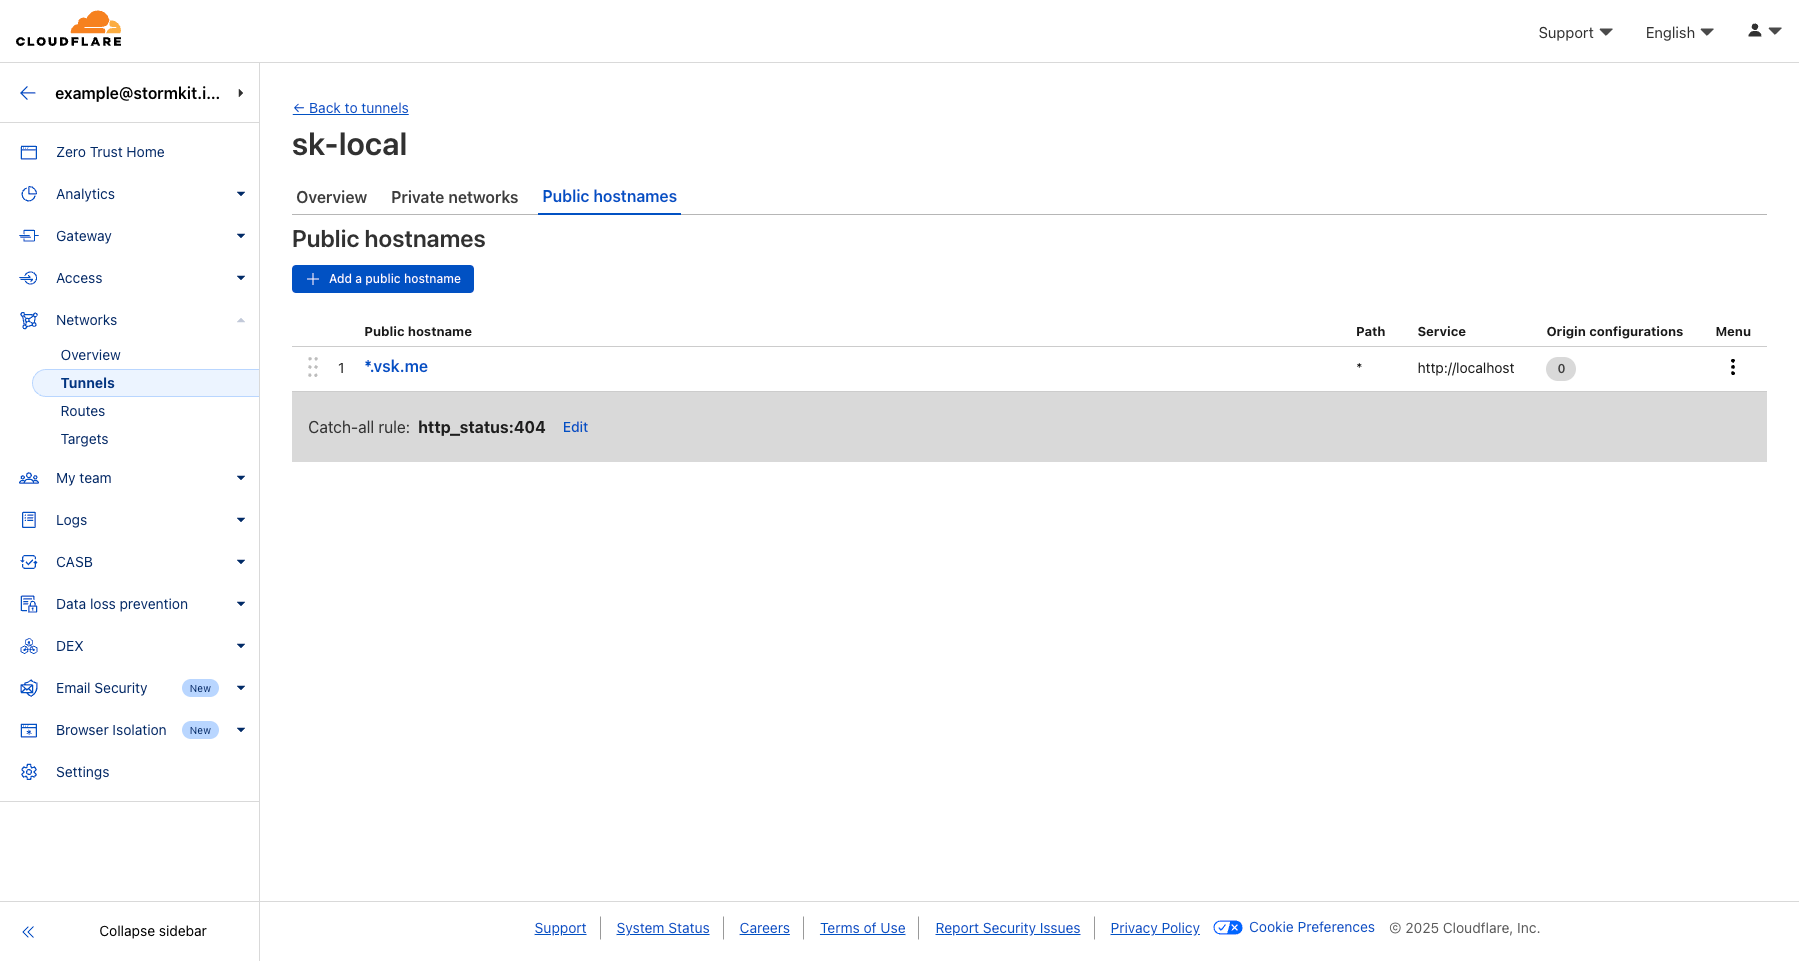This screenshot has height=961, width=1799.
Task: Collapse the Networks section in the sidebar
Action: [x=240, y=320]
